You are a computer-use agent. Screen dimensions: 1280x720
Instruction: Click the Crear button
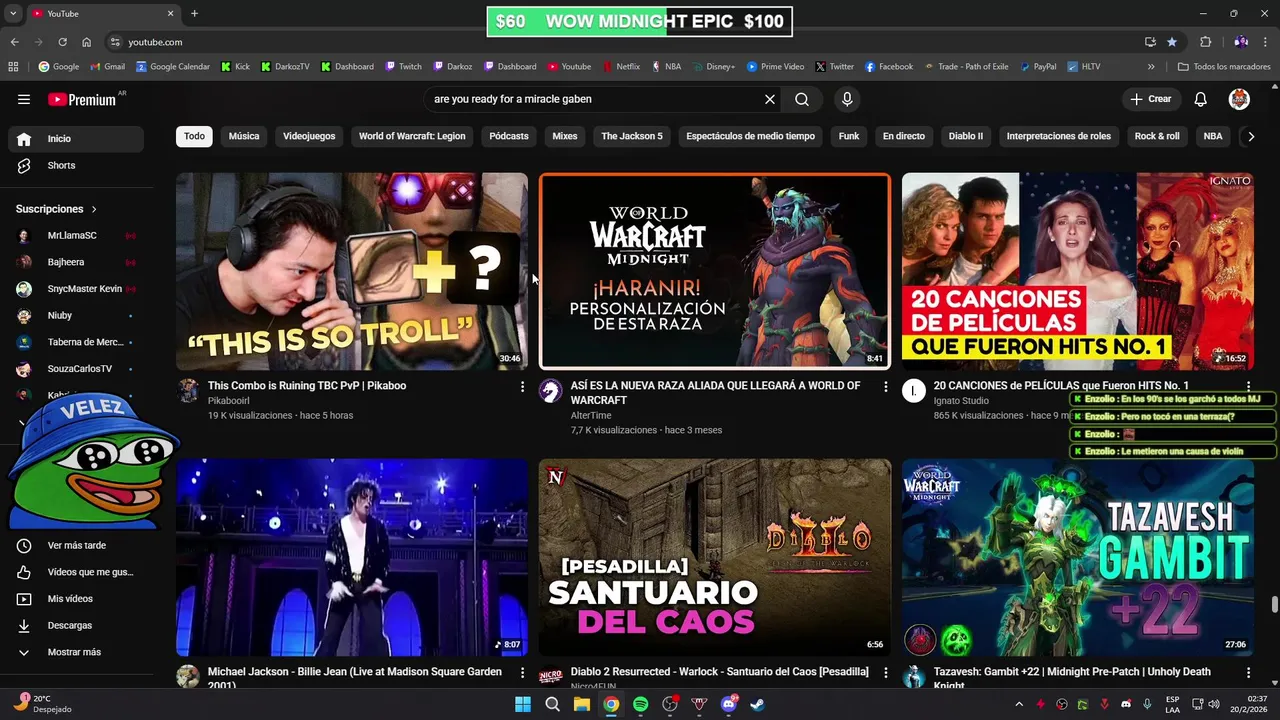click(x=1151, y=99)
